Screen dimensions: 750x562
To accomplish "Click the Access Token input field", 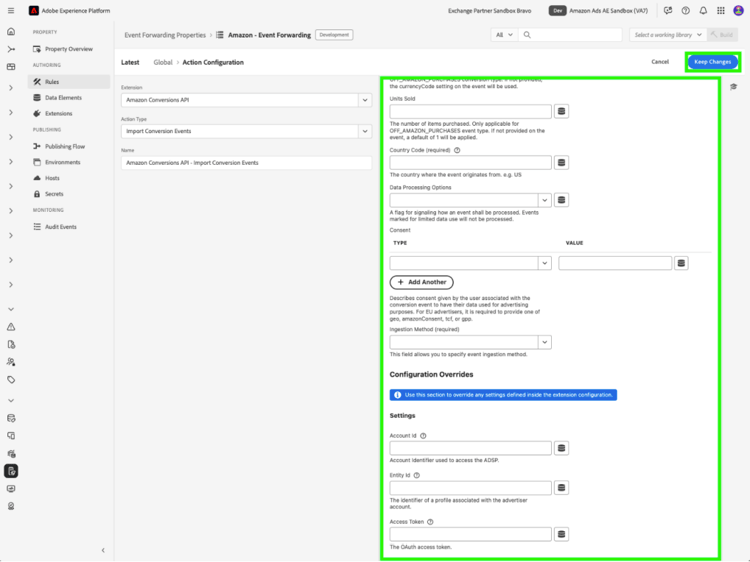I will [x=471, y=534].
